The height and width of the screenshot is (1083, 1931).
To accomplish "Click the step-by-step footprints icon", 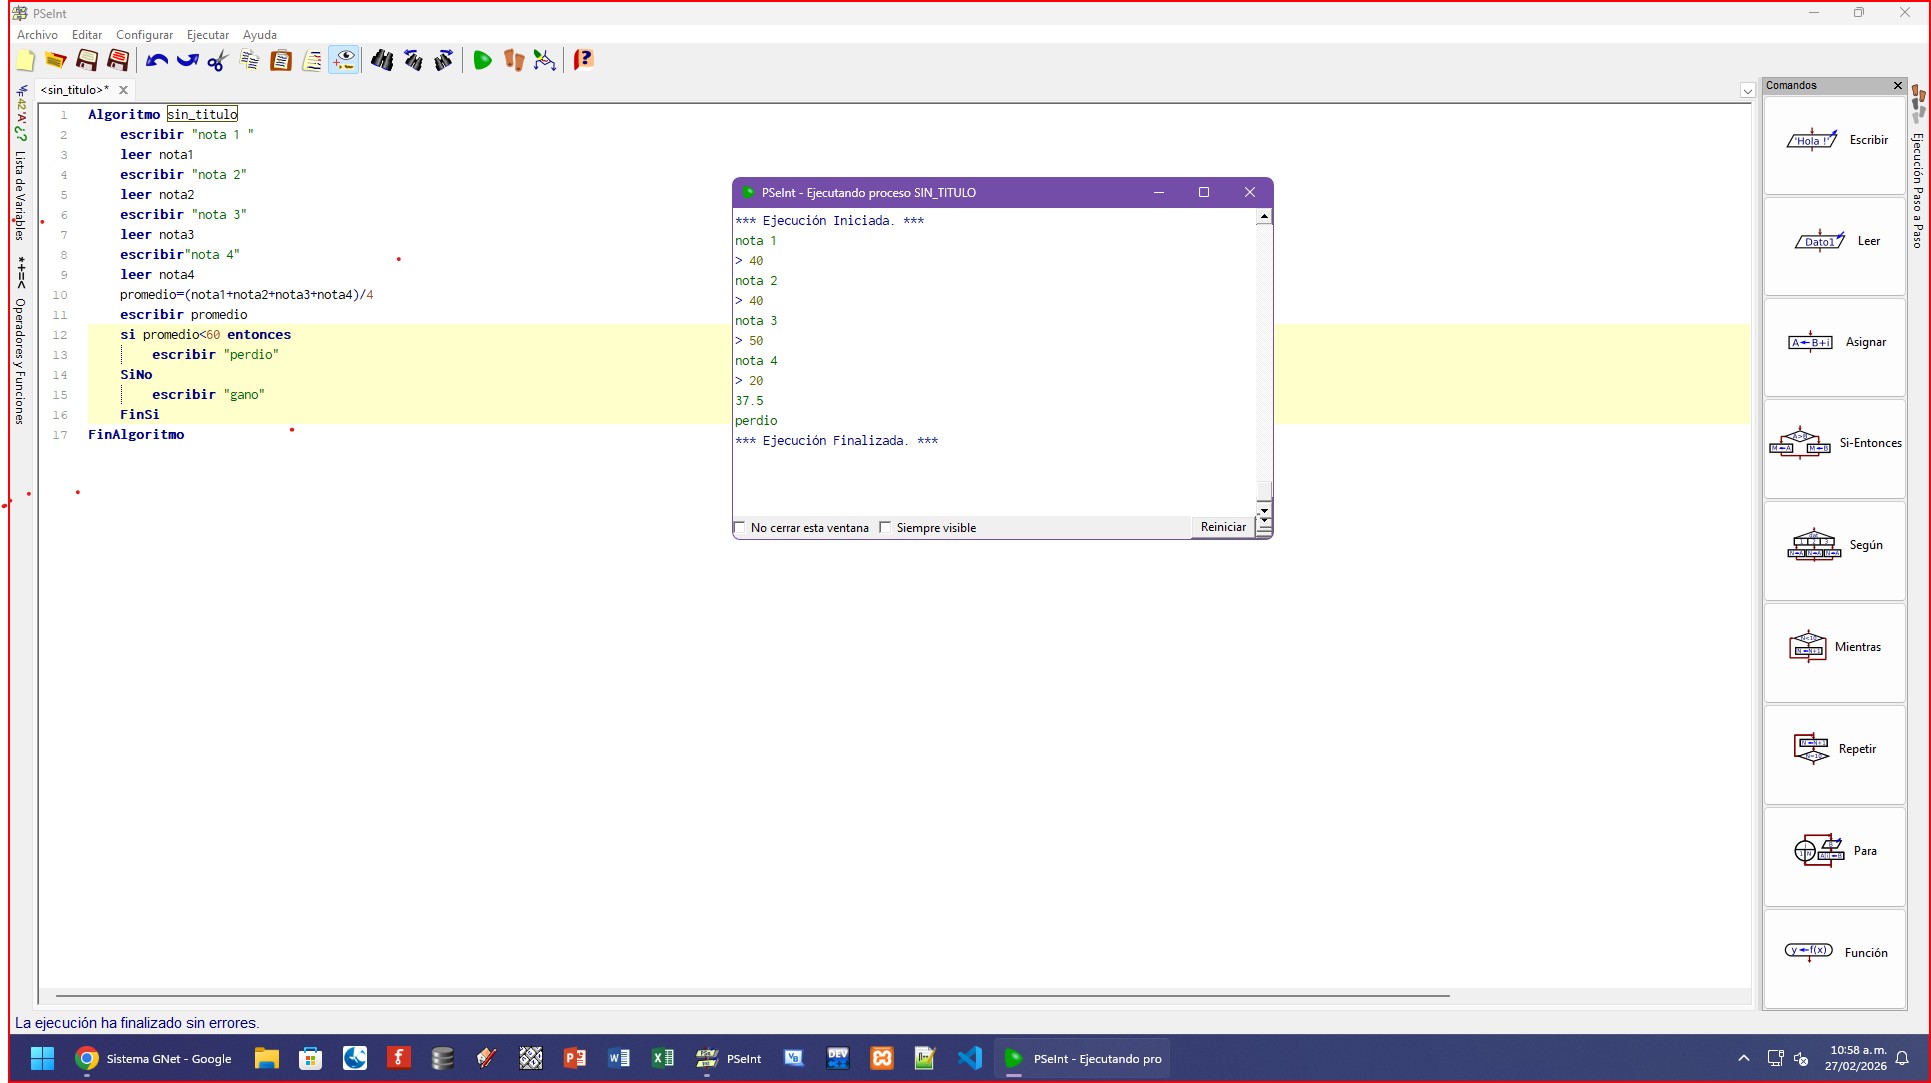I will 514,60.
